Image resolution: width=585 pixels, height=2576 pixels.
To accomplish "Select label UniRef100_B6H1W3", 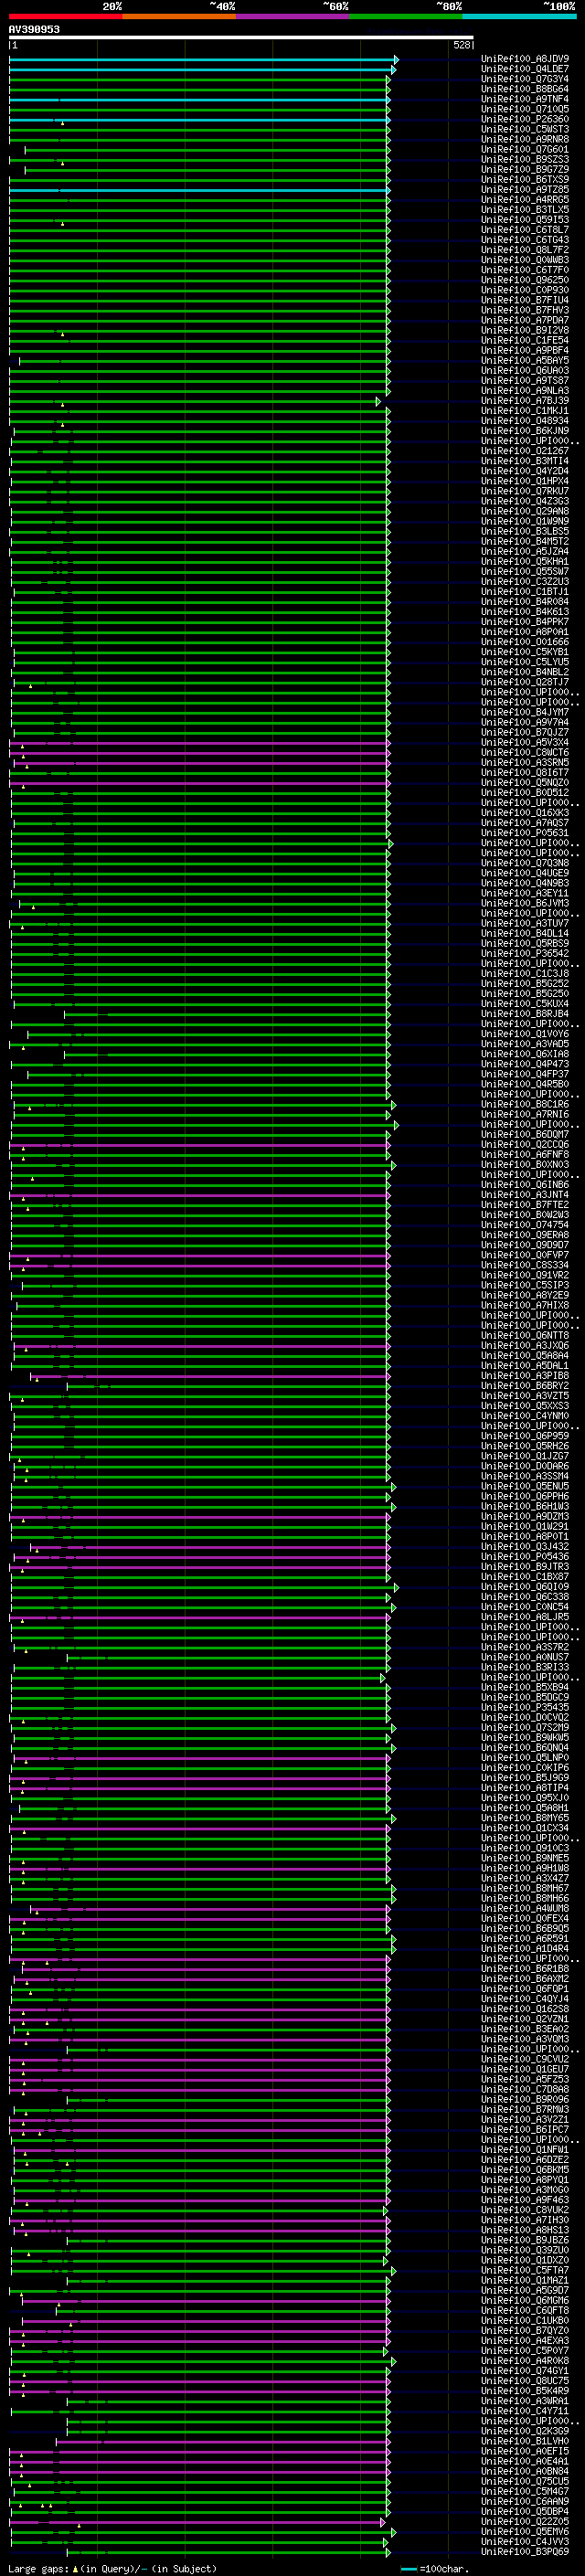I will pyautogui.click(x=525, y=1507).
